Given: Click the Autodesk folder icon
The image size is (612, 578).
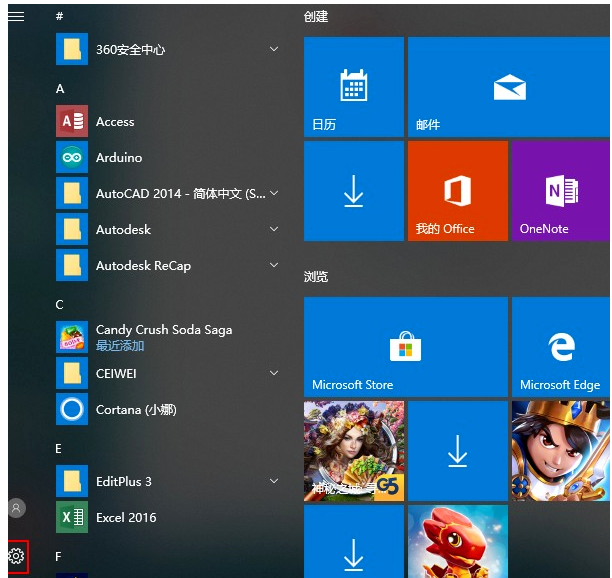Looking at the screenshot, I should 72,229.
